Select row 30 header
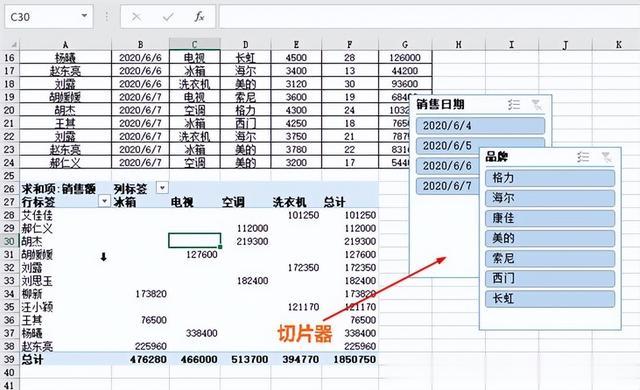The height and width of the screenshot is (390, 640). [9, 241]
